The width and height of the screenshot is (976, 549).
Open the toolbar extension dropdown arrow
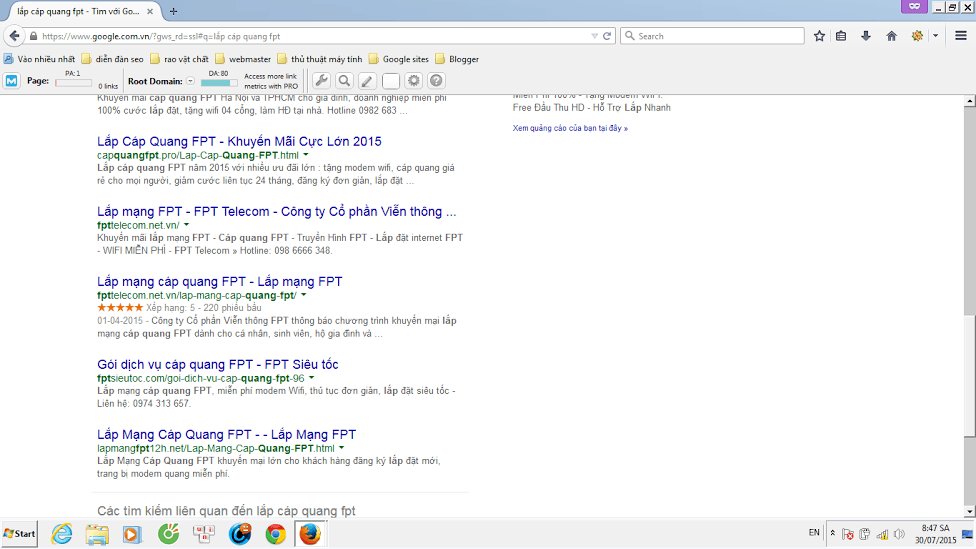pos(935,36)
